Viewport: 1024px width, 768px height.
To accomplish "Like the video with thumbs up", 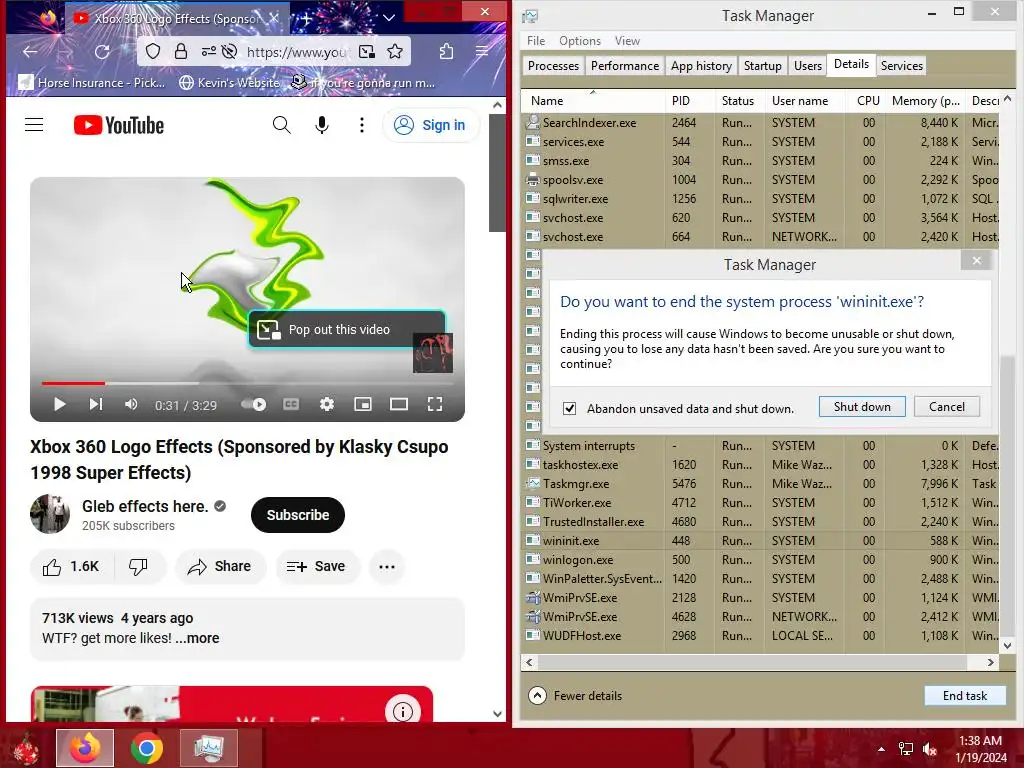I will click(71, 566).
